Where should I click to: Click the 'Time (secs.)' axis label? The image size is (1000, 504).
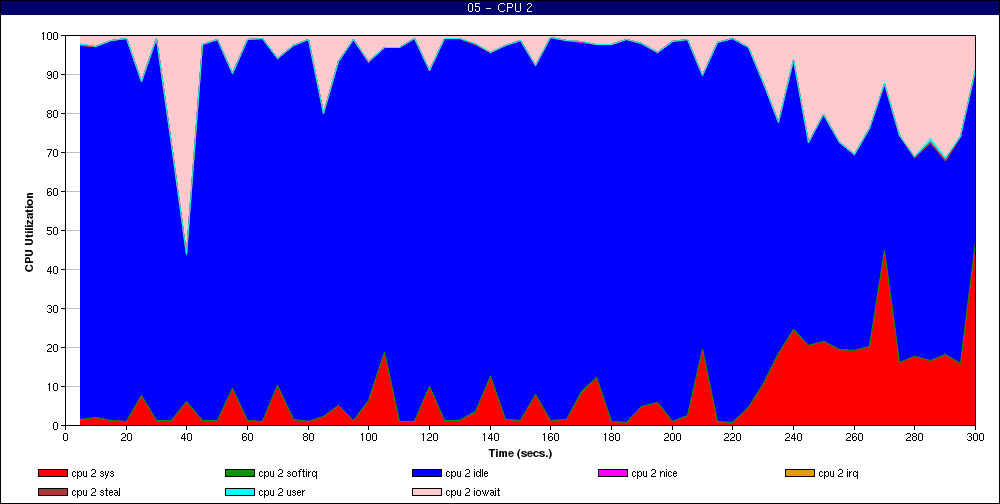click(x=520, y=454)
